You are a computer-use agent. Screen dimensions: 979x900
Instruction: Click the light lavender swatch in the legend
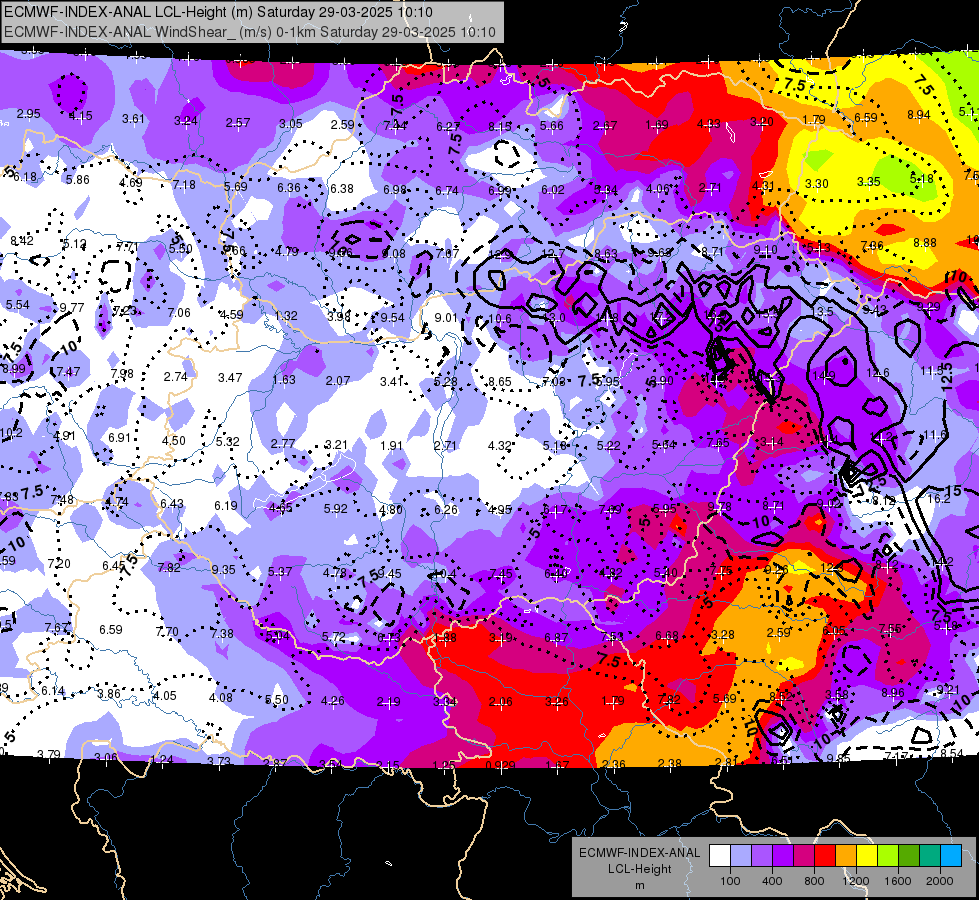pyautogui.click(x=741, y=855)
